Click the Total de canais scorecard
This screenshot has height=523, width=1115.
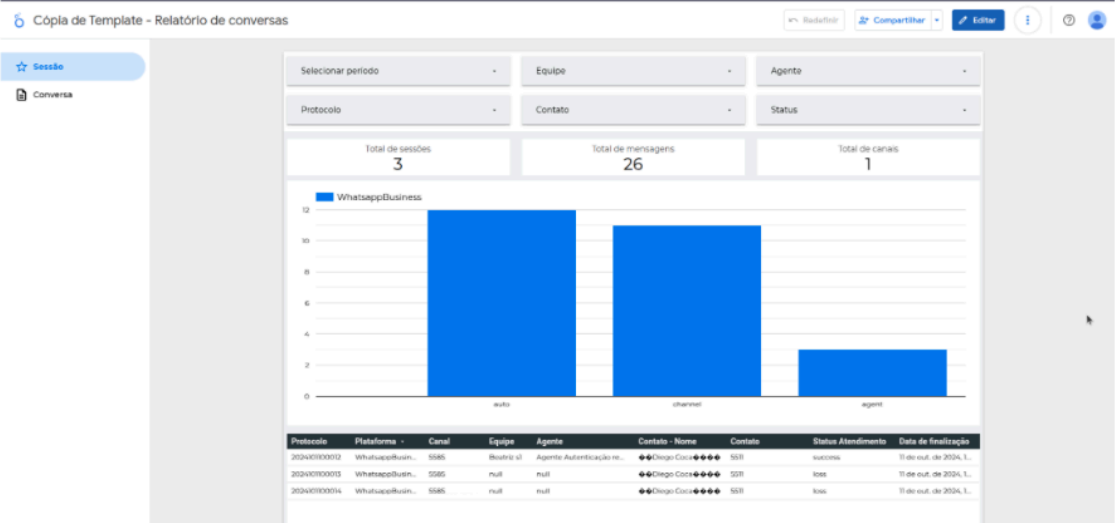(x=868, y=157)
